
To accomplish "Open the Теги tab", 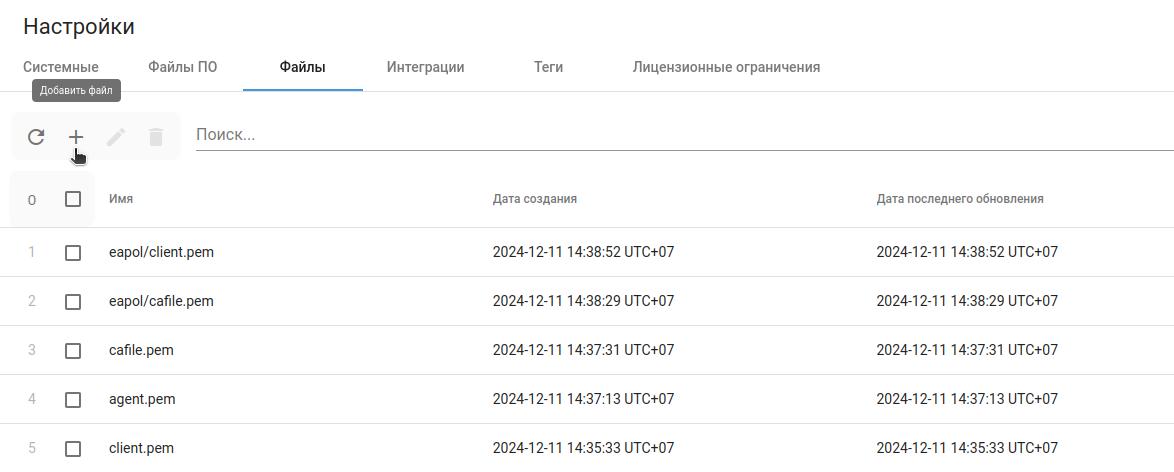I will pyautogui.click(x=548, y=68).
